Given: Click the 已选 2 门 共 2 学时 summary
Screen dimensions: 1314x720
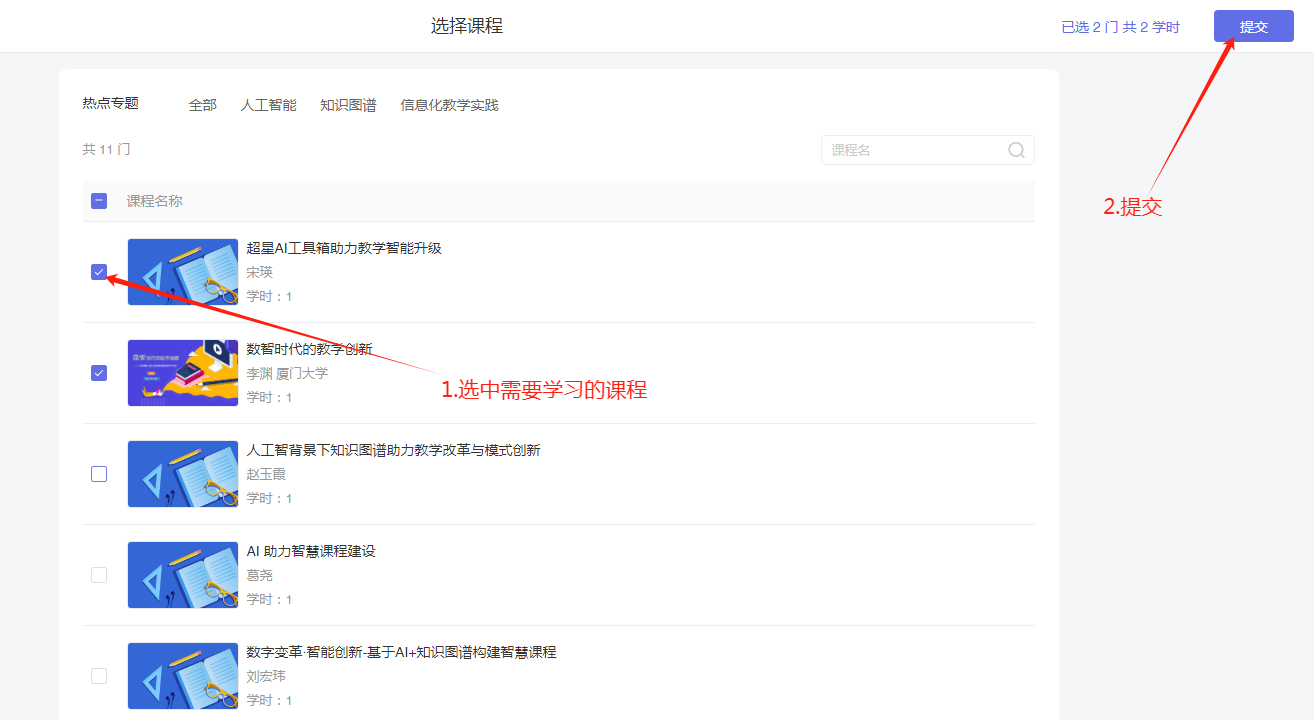Looking at the screenshot, I should tap(1120, 27).
